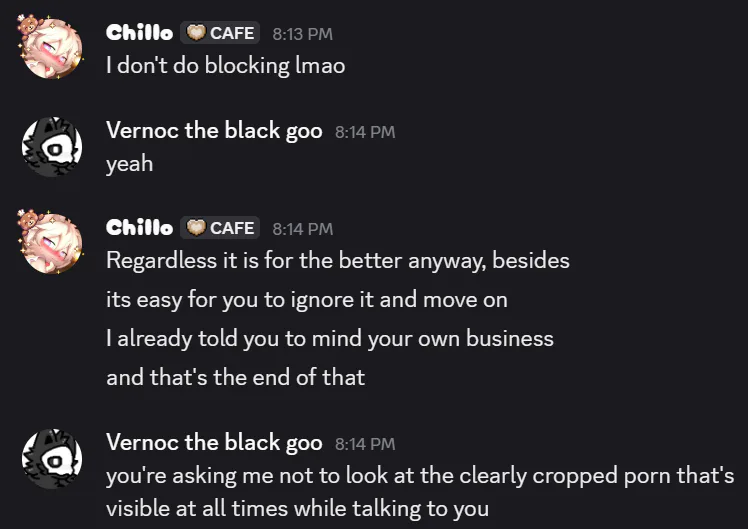The height and width of the screenshot is (529, 748).
Task: Click the CAFE text of Chillo's 8:14 PM tag
Action: [x=231, y=228]
